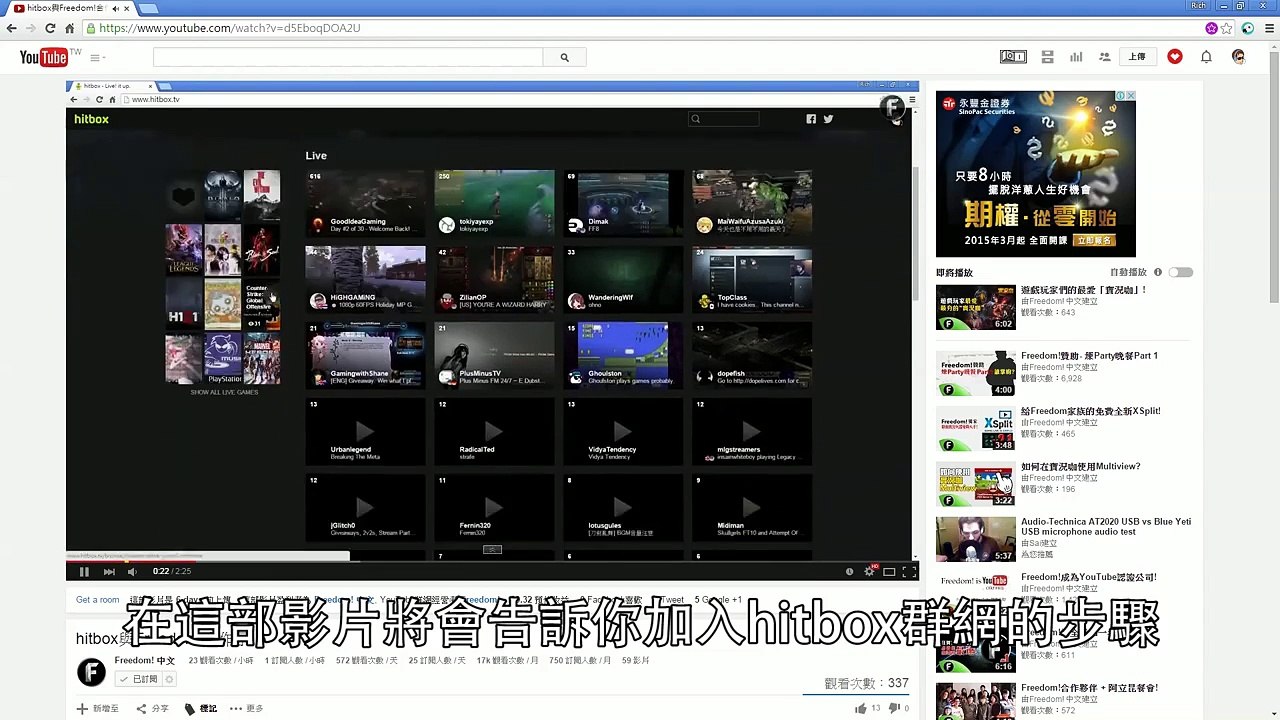Click the purple extension icon
The height and width of the screenshot is (720, 1280).
pos(1211,28)
